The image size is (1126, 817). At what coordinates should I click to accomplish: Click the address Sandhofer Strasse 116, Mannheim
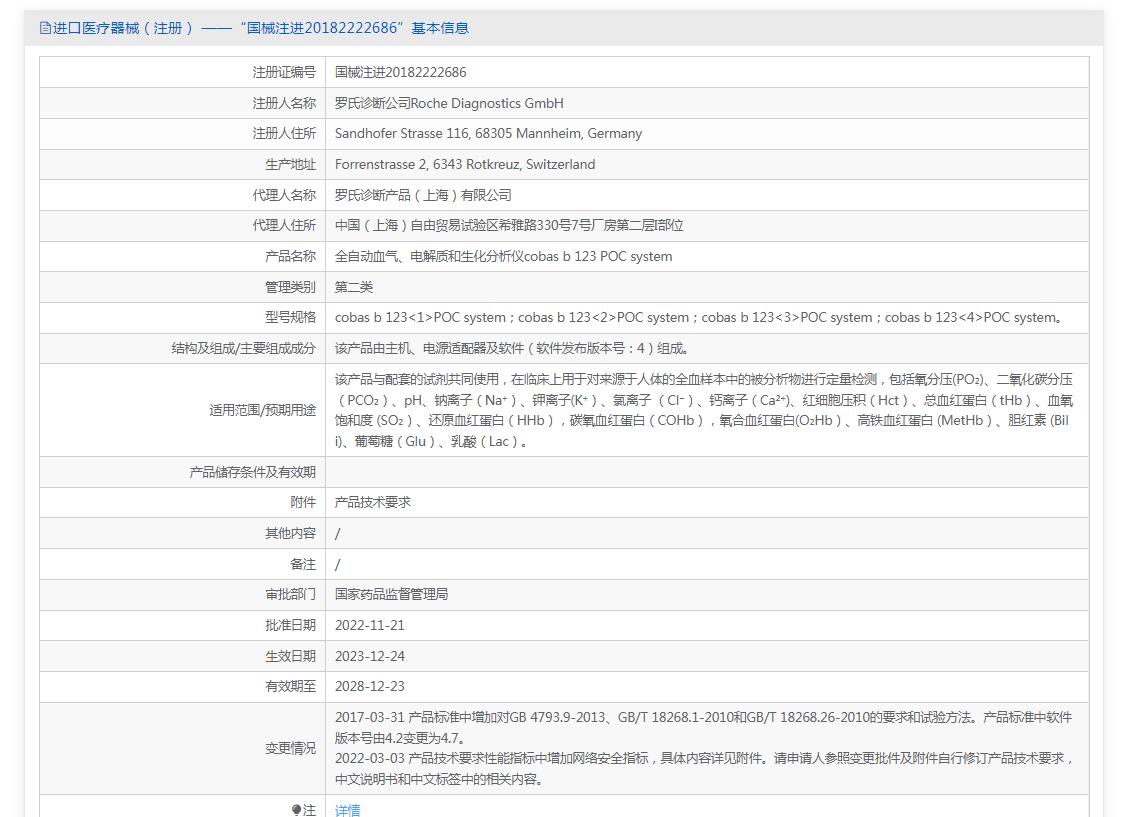coord(488,134)
